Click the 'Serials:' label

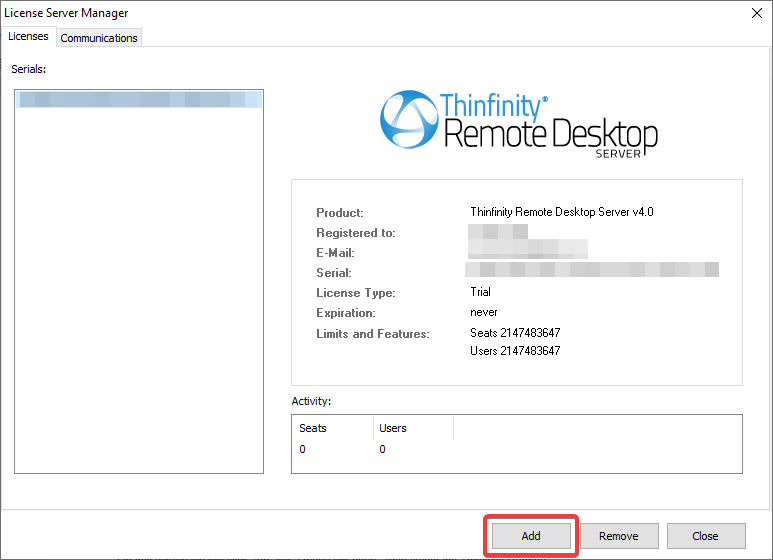tap(29, 69)
